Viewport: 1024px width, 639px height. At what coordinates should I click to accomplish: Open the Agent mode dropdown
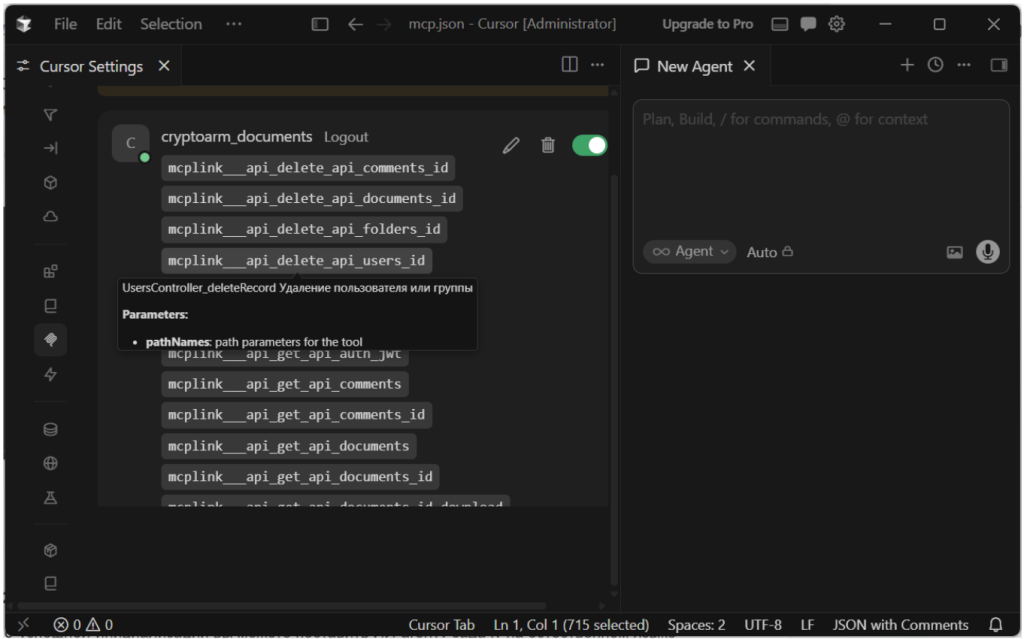[690, 252]
